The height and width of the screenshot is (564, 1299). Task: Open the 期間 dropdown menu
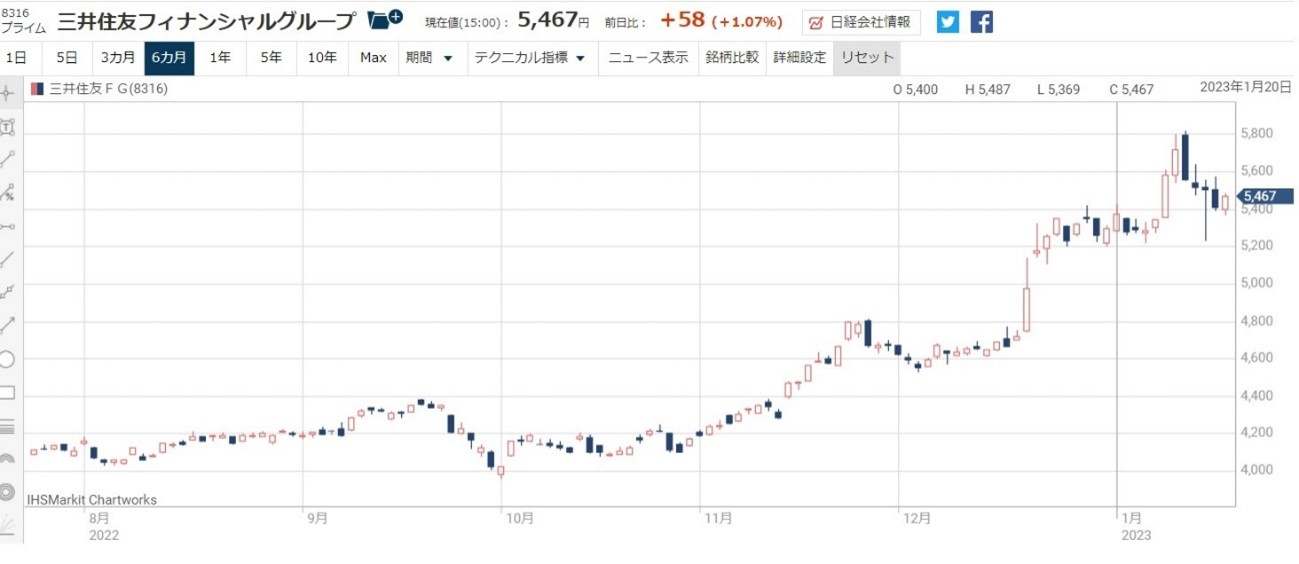click(x=429, y=58)
